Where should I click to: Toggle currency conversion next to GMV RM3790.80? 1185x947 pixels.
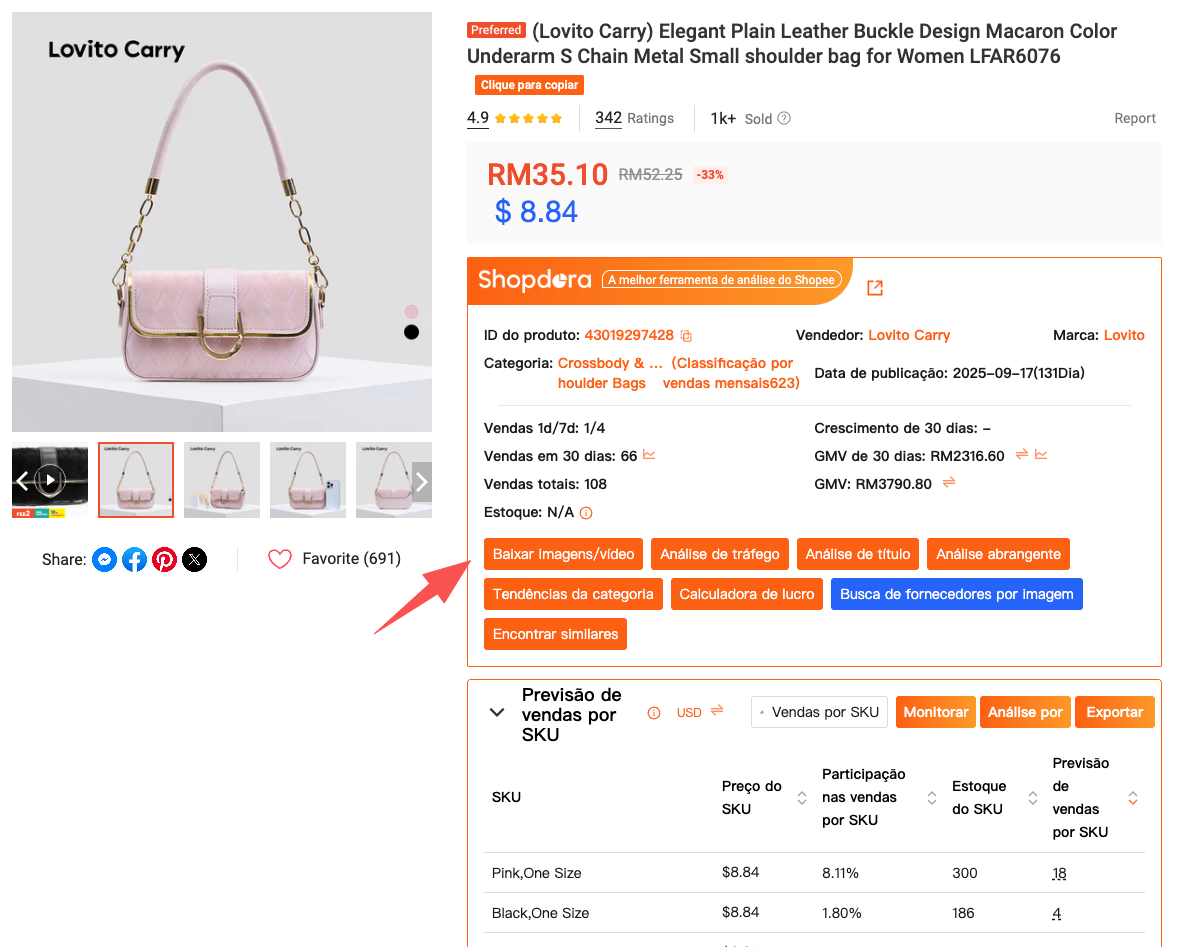coord(949,484)
